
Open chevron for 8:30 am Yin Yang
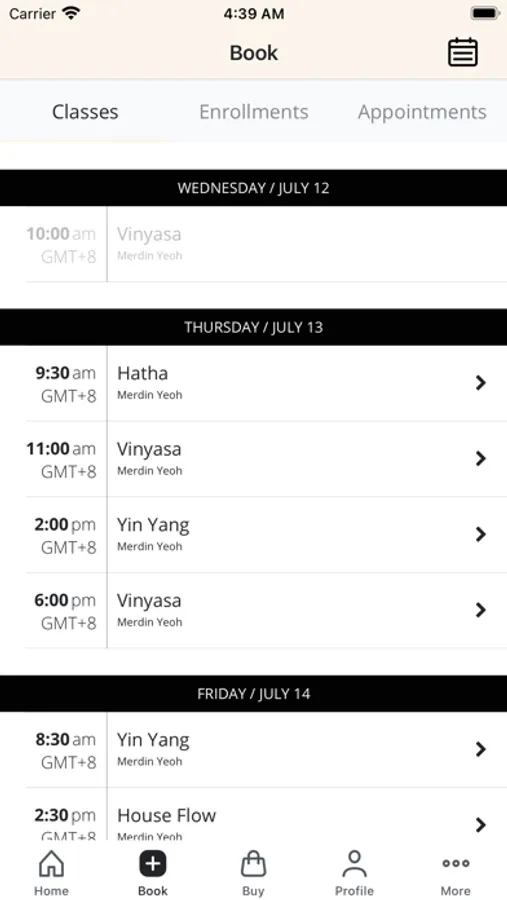point(481,749)
